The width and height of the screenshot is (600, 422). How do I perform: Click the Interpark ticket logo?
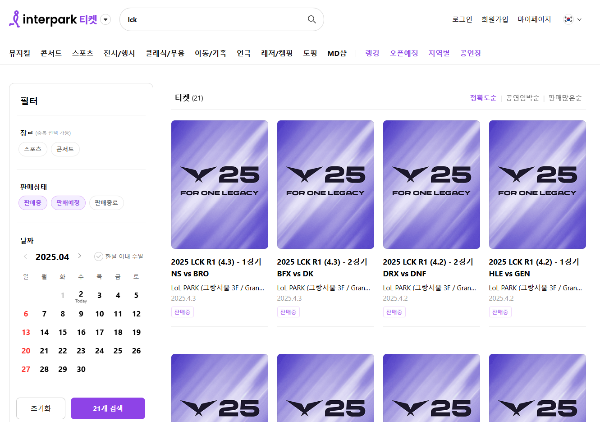tap(53, 19)
